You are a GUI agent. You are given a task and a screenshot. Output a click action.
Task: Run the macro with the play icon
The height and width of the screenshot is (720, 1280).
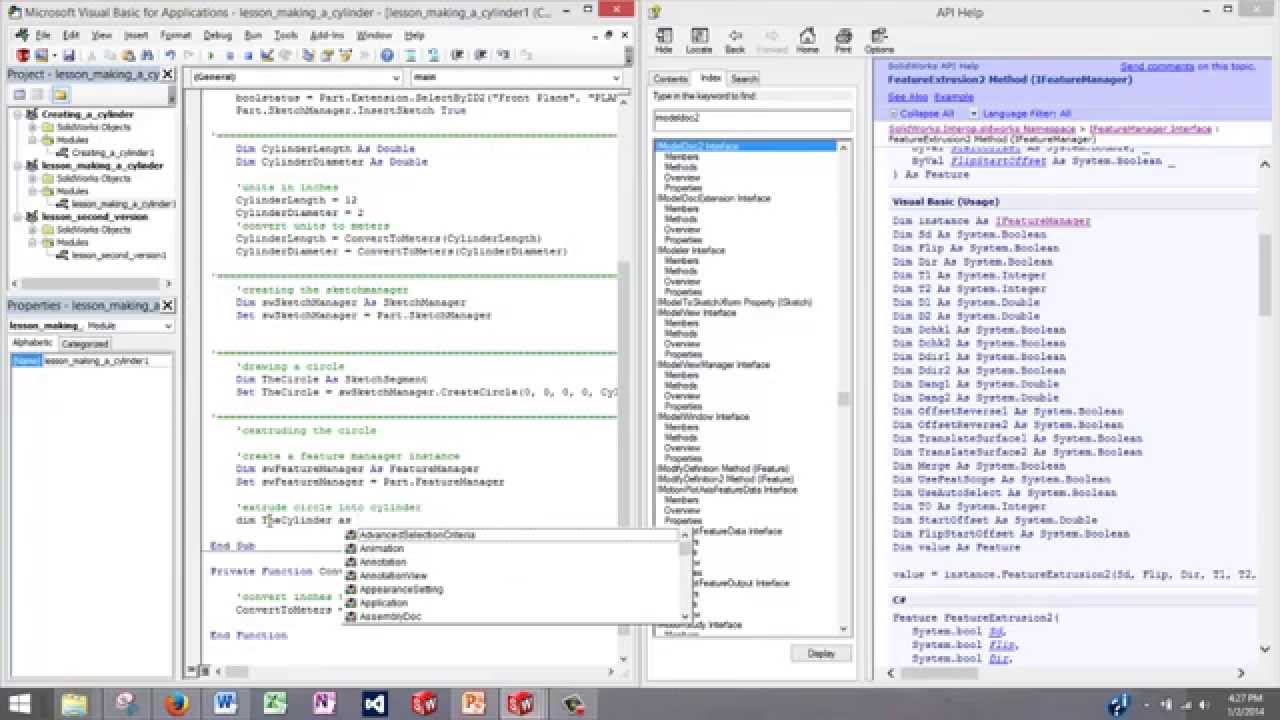[211, 55]
